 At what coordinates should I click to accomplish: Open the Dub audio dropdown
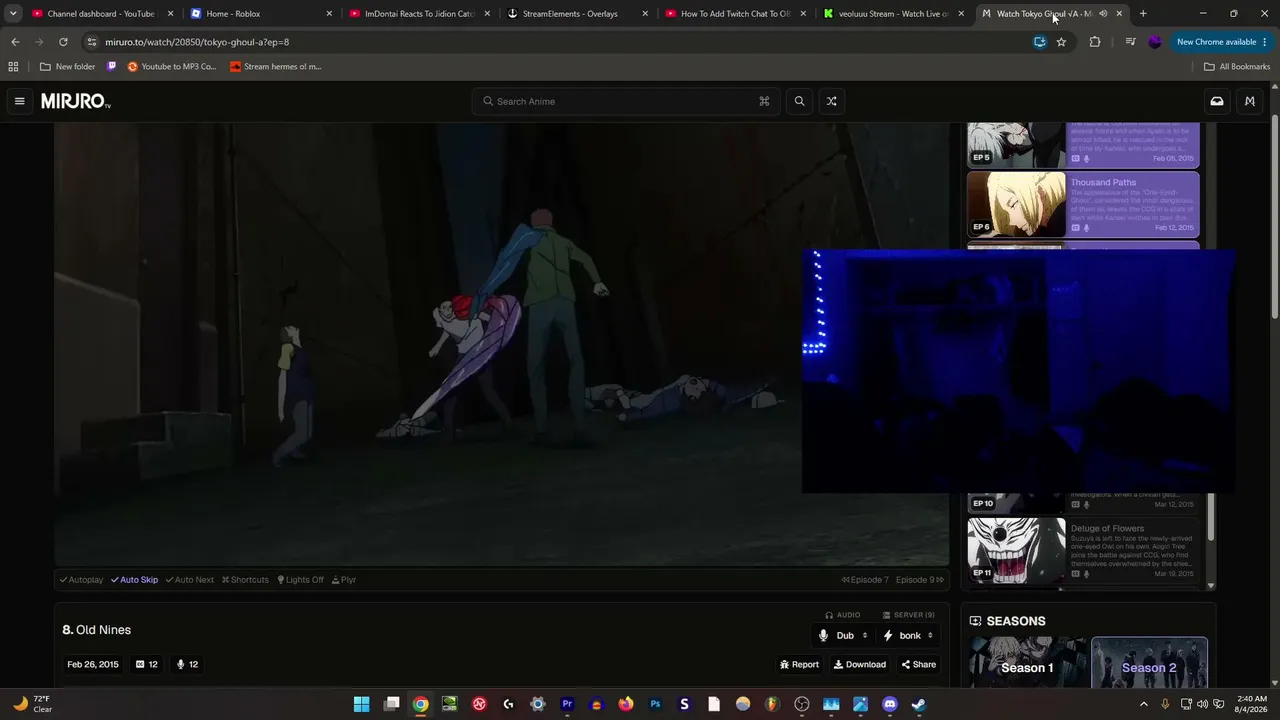pyautogui.click(x=844, y=635)
